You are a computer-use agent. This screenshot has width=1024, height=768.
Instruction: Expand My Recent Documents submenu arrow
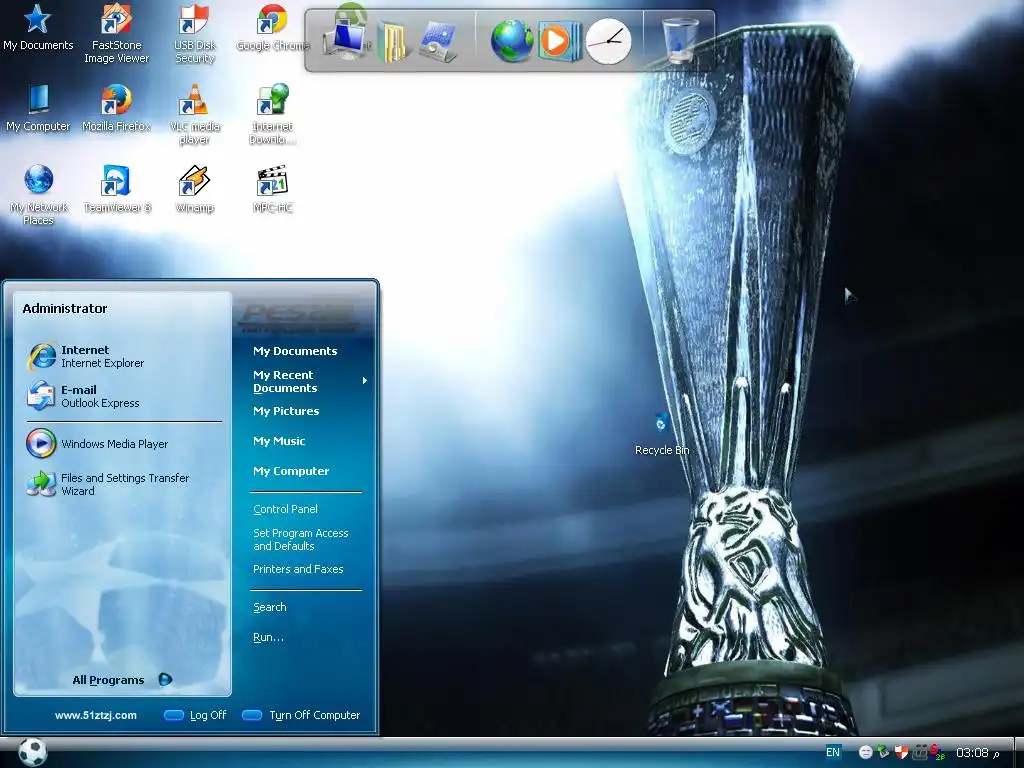click(x=364, y=381)
